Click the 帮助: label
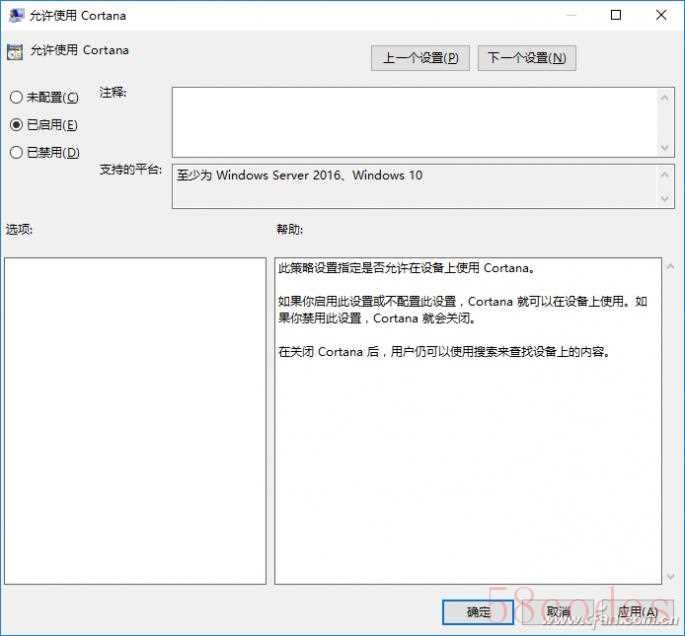The image size is (685, 636). coord(290,229)
